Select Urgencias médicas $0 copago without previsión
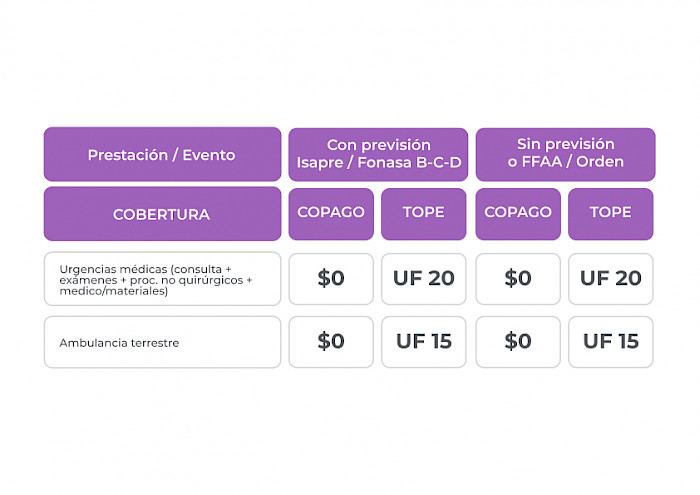The width and height of the screenshot is (700, 495). [518, 279]
